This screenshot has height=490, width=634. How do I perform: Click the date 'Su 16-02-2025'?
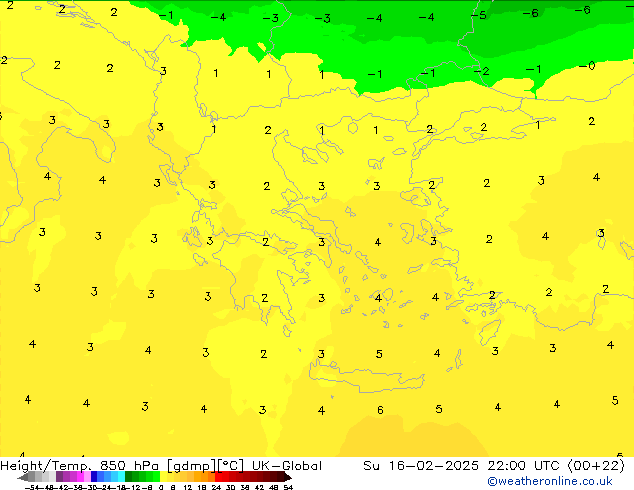421,466
